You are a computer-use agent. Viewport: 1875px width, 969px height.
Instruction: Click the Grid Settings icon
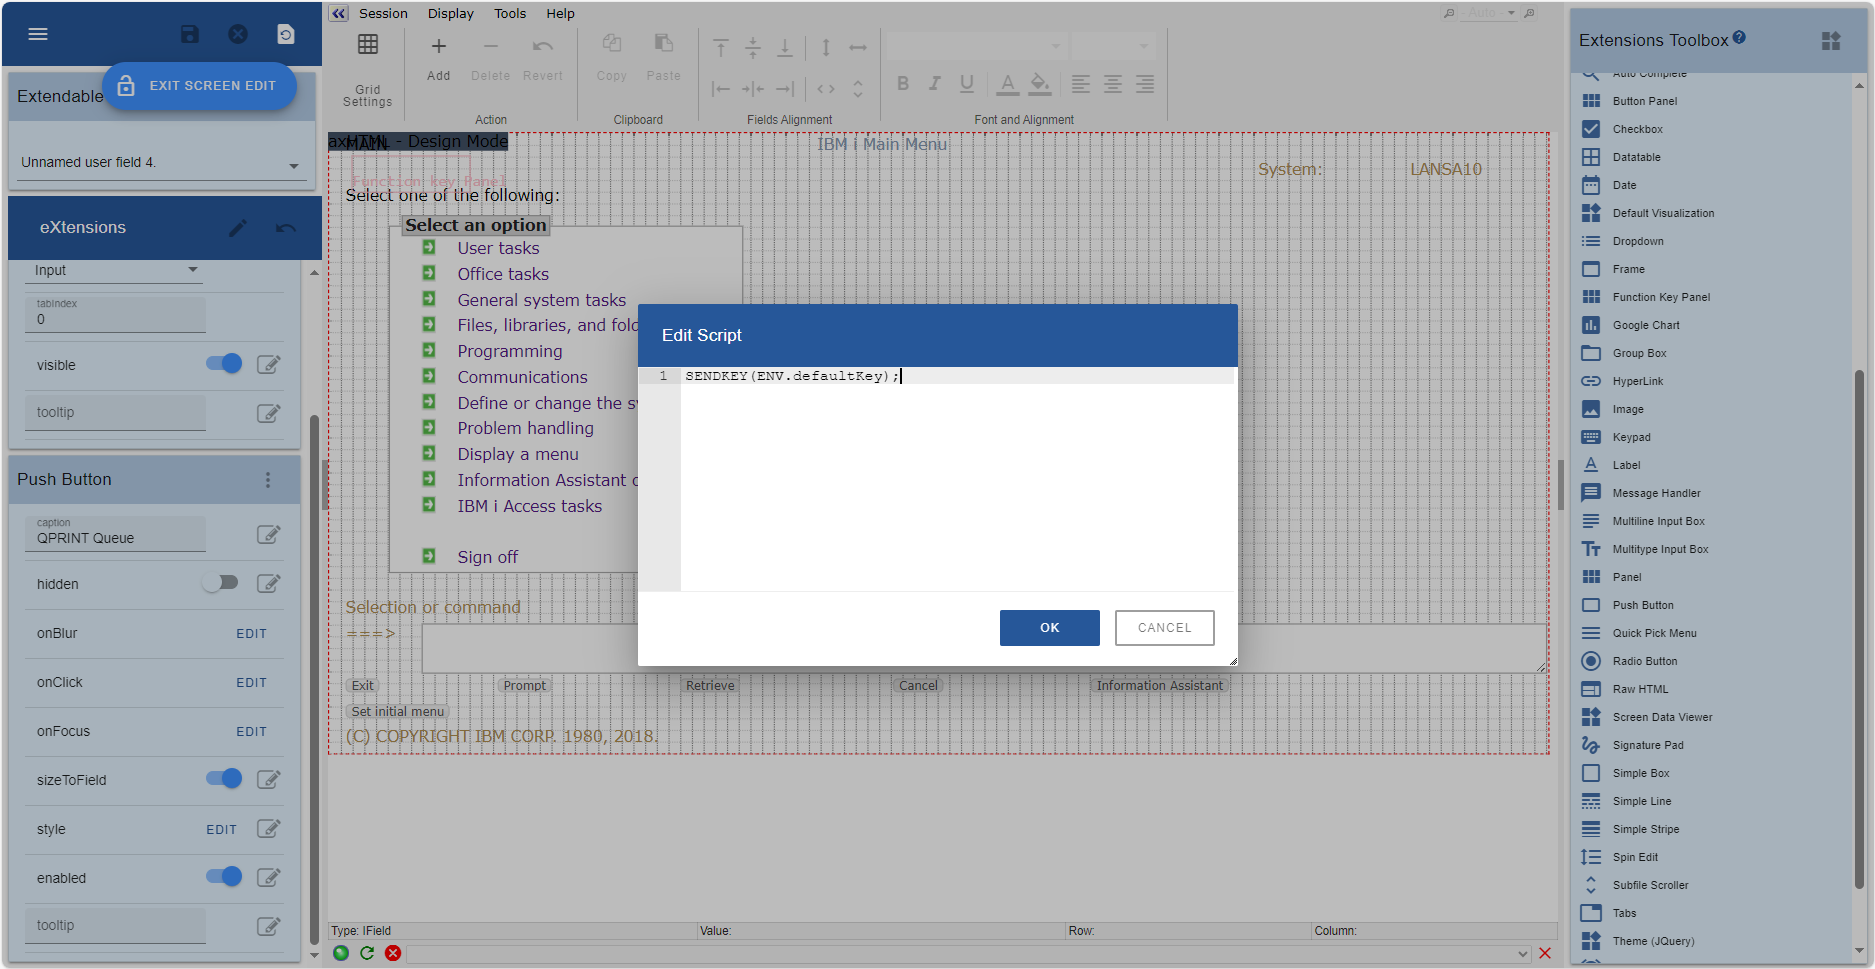coord(367,45)
